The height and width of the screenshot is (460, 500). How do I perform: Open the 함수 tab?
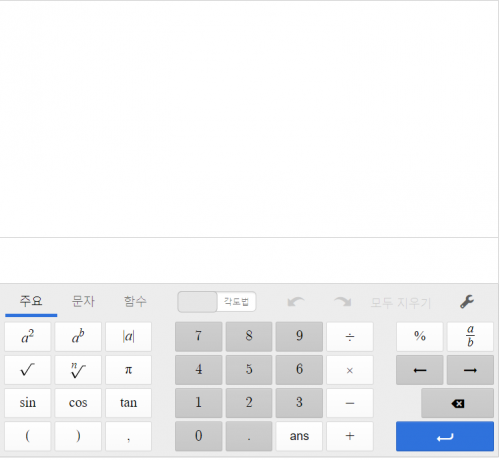point(135,301)
